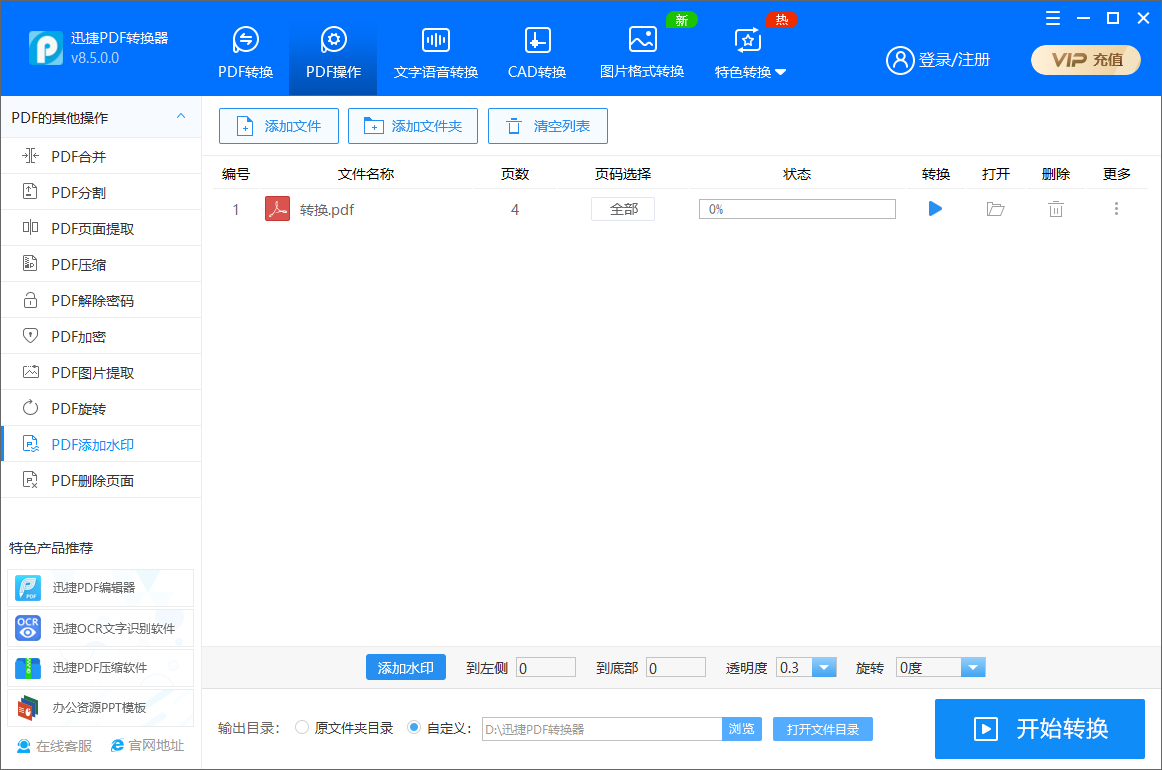Open 迅捷OCR文字识别软件 recommended product
1162x770 pixels.
pyautogui.click(x=101, y=628)
